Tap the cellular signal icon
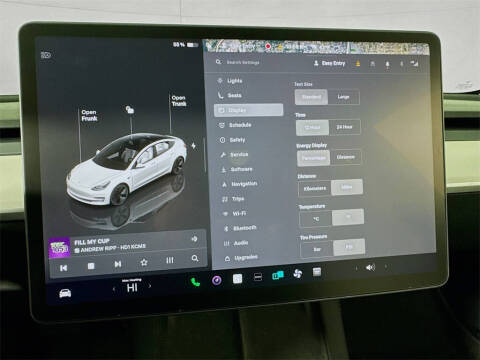 point(414,63)
